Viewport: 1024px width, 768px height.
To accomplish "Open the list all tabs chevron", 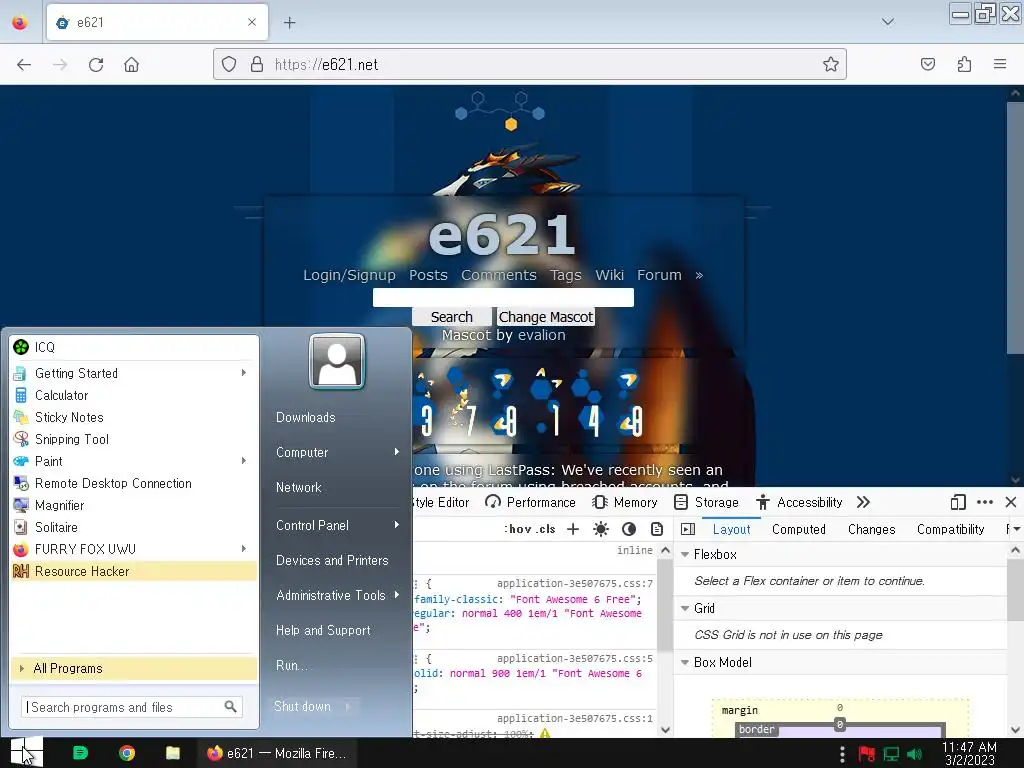I will pyautogui.click(x=888, y=22).
